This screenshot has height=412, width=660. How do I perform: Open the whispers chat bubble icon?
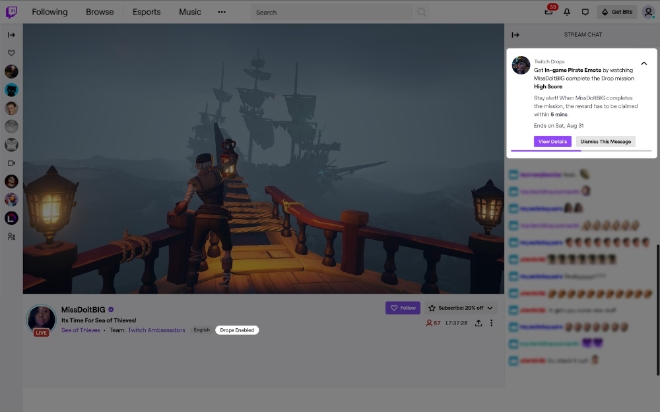pos(585,12)
